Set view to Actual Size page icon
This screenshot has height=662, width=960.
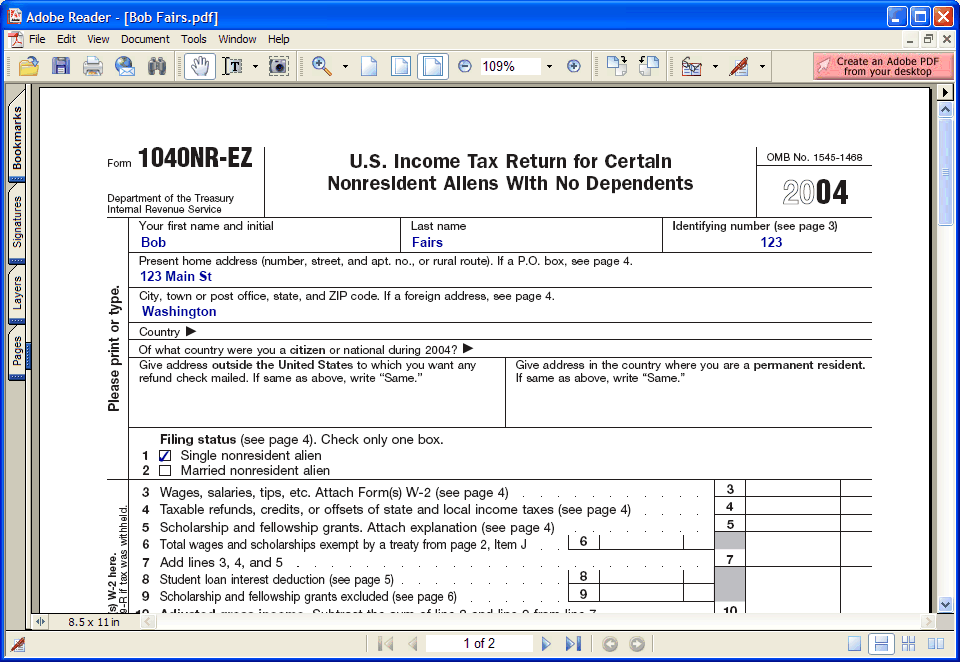(x=369, y=66)
